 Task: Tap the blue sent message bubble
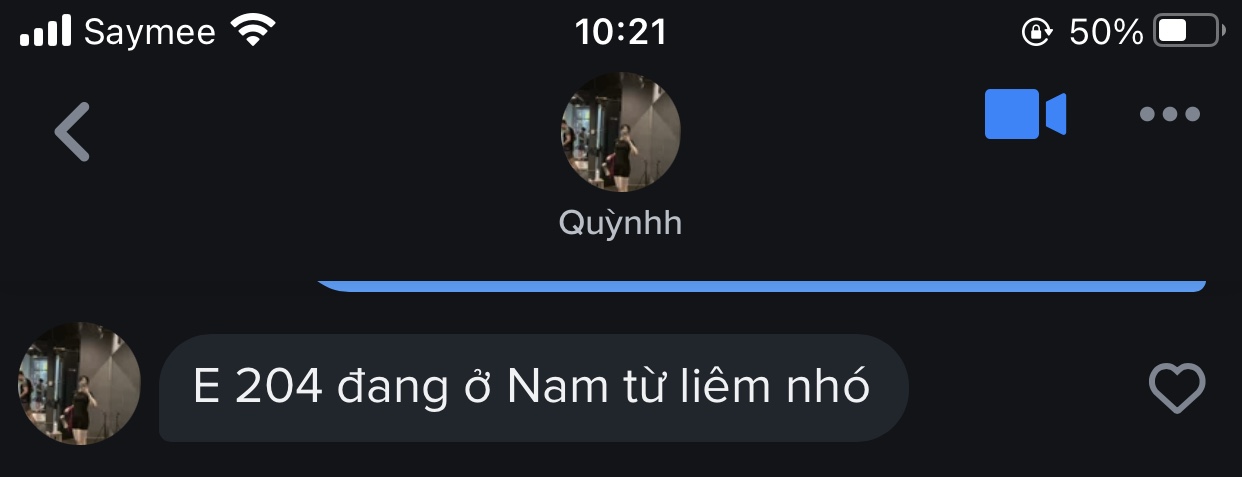pos(761,286)
